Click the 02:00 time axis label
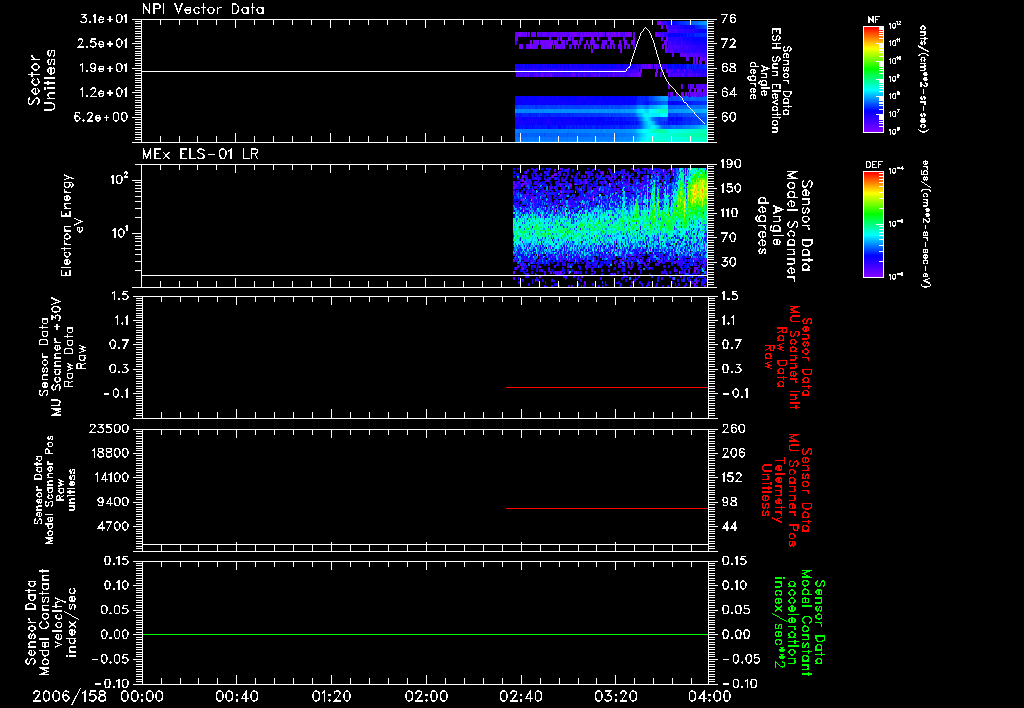Screen dimensions: 1024x708 pyautogui.click(x=426, y=696)
